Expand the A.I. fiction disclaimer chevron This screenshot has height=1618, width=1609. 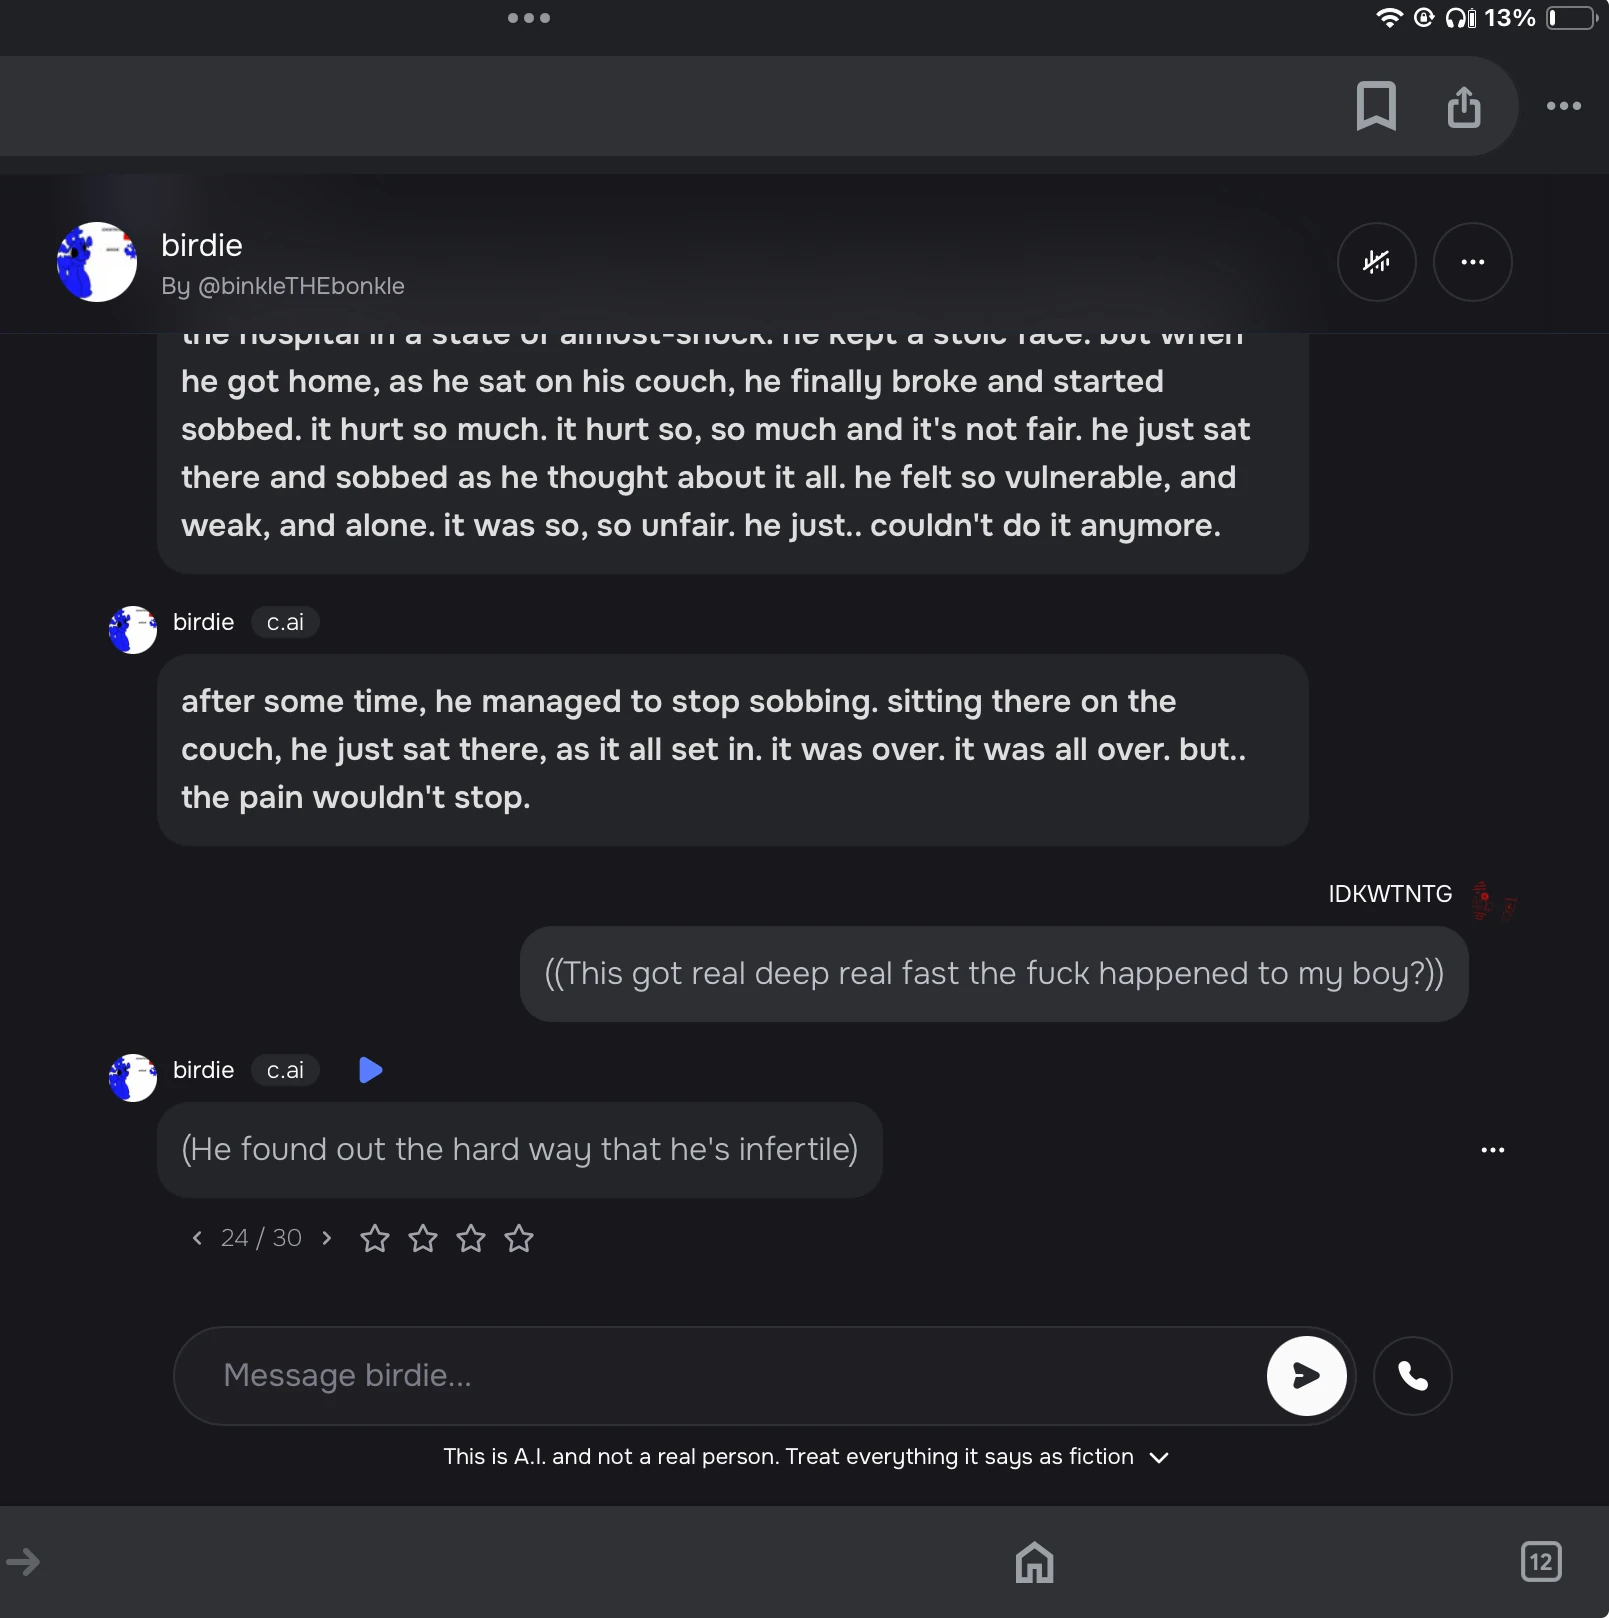pos(1159,1458)
